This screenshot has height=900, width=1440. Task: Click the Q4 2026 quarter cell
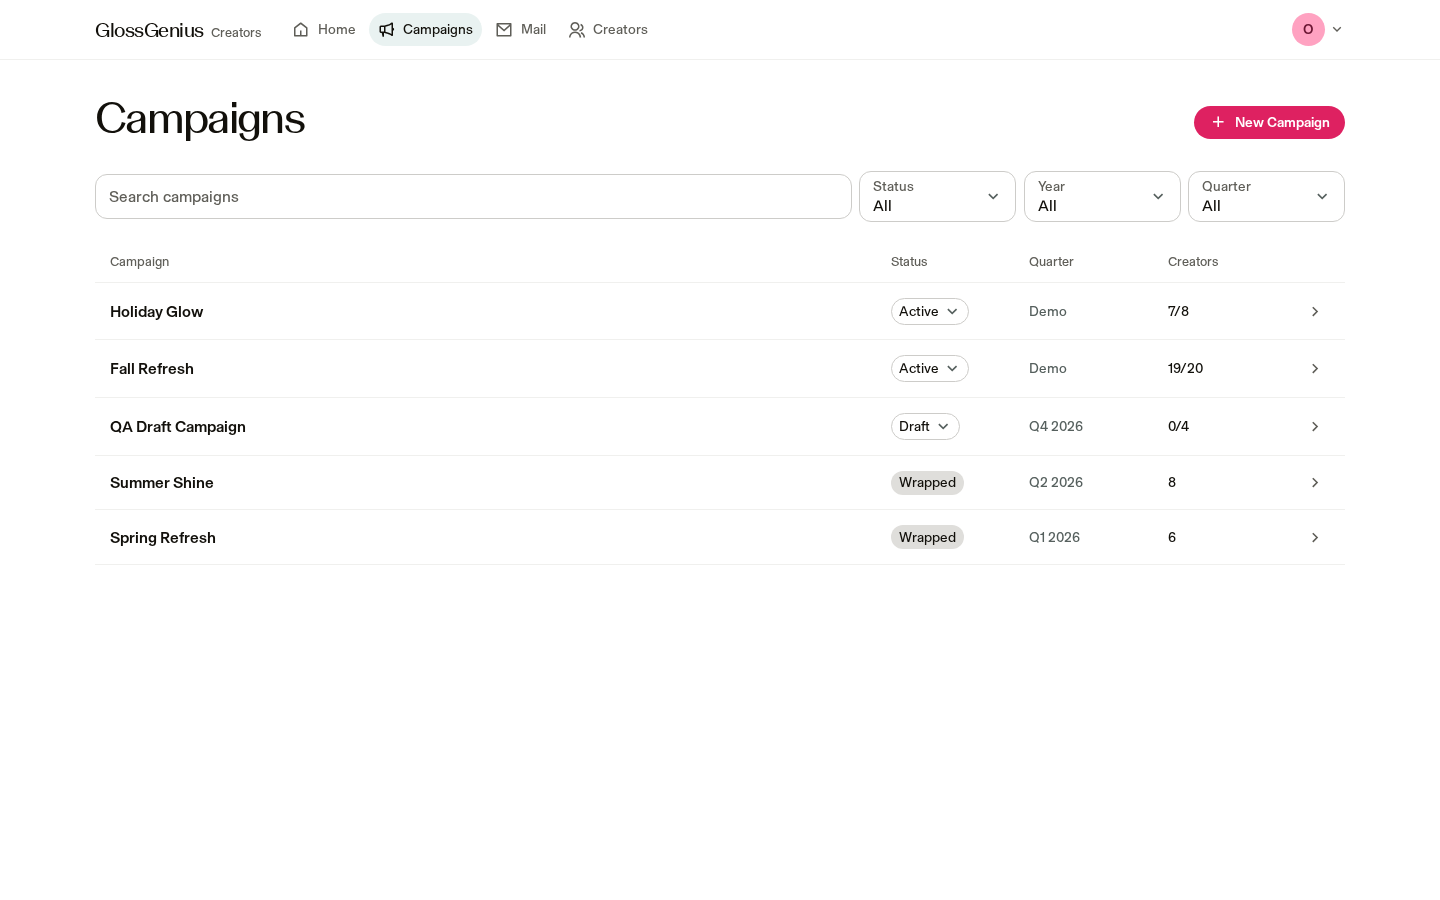pyautogui.click(x=1056, y=427)
